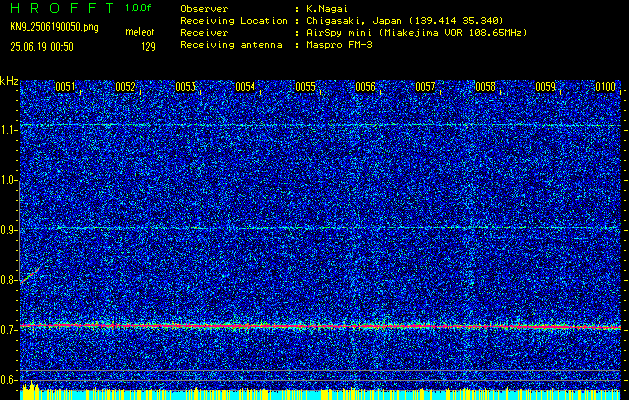Image resolution: width=629 pixels, height=400 pixels.
Task: Click the 0.7 frequency axis label
Action: (x=8, y=330)
